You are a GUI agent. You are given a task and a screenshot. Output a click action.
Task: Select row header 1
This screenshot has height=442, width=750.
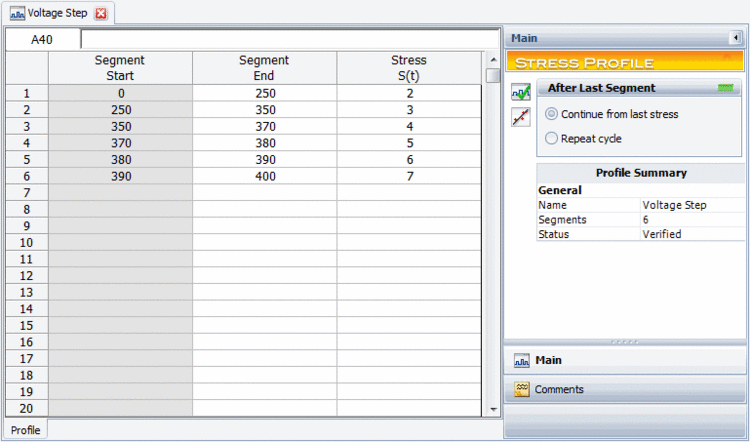[27, 93]
